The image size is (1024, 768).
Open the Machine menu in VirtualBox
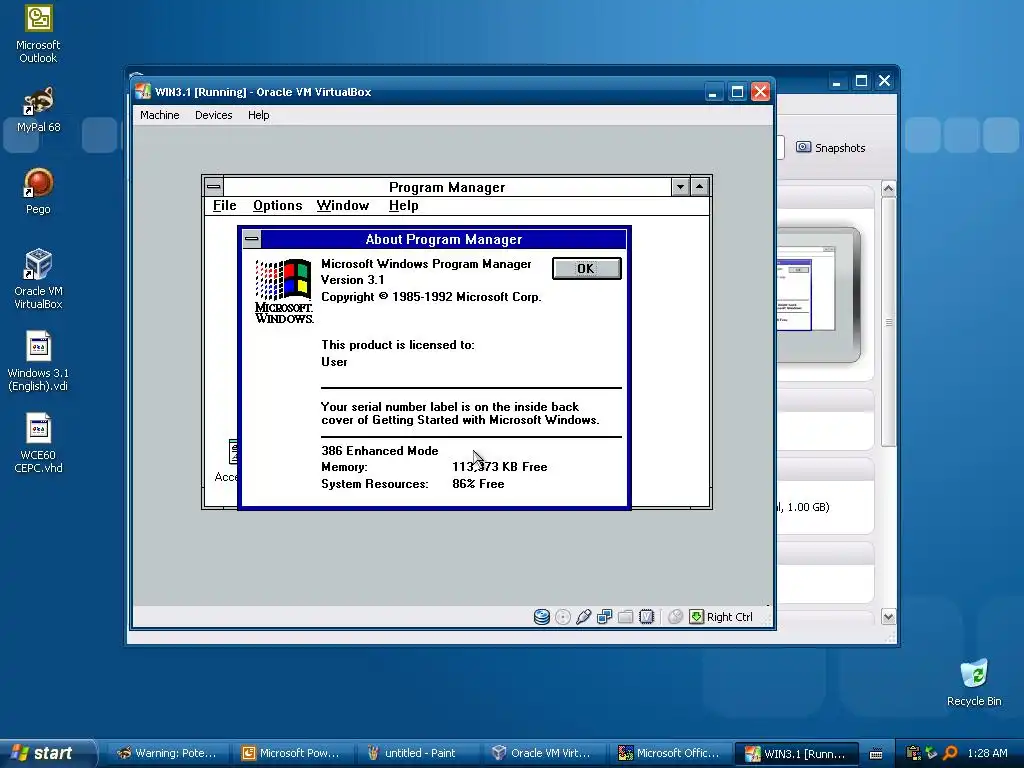click(159, 115)
